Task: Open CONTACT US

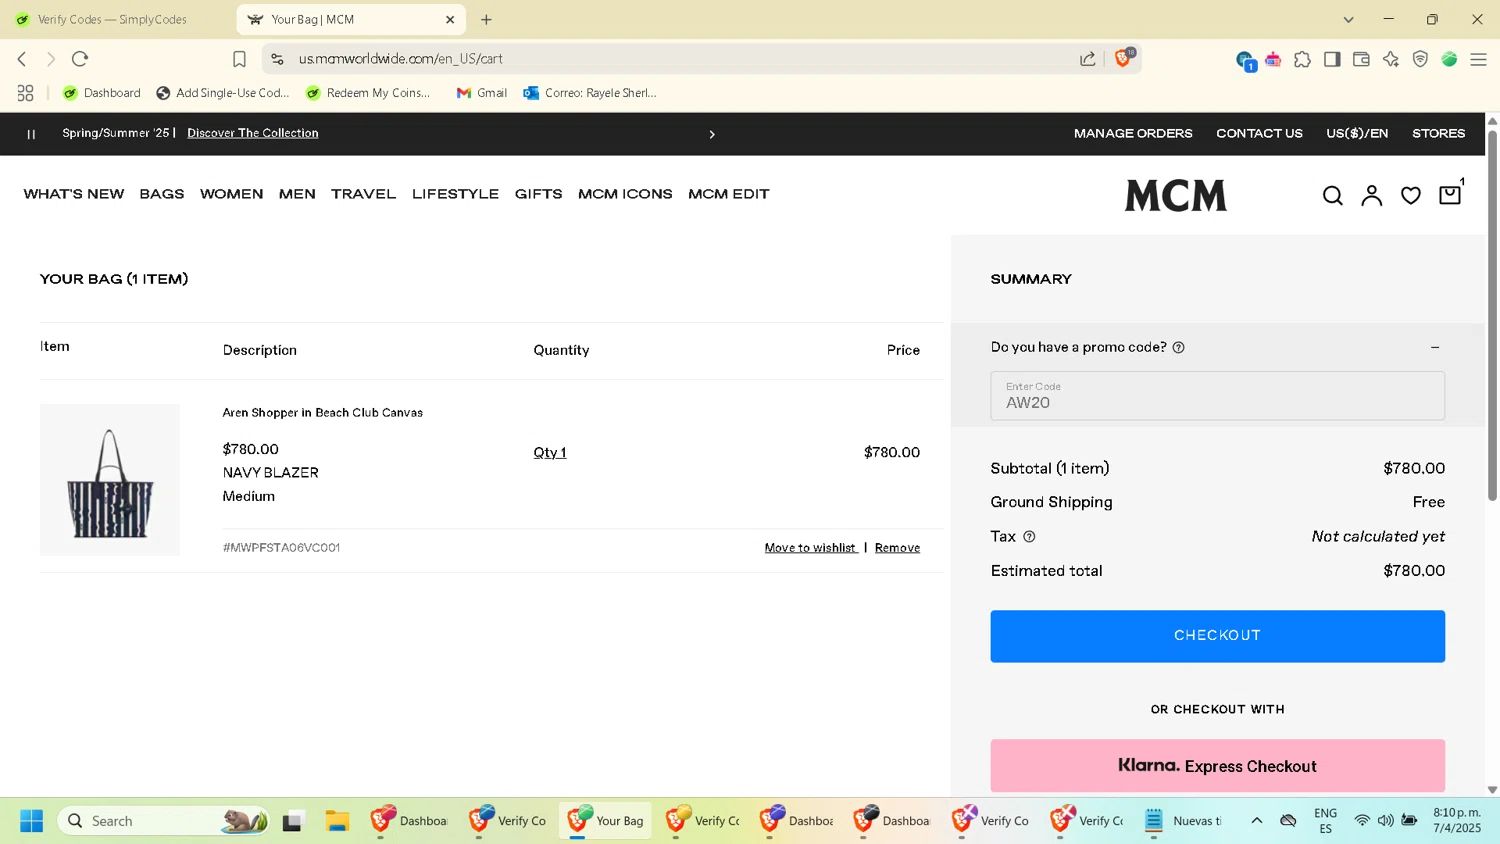Action: click(1259, 134)
